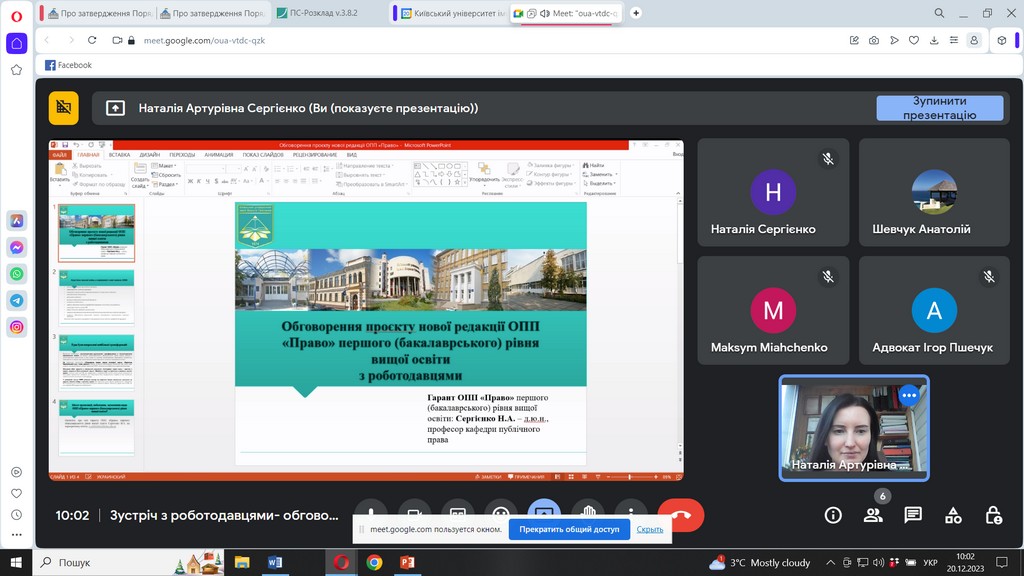Switch to the Київський університет tab
1024x576 pixels.
pyautogui.click(x=449, y=14)
